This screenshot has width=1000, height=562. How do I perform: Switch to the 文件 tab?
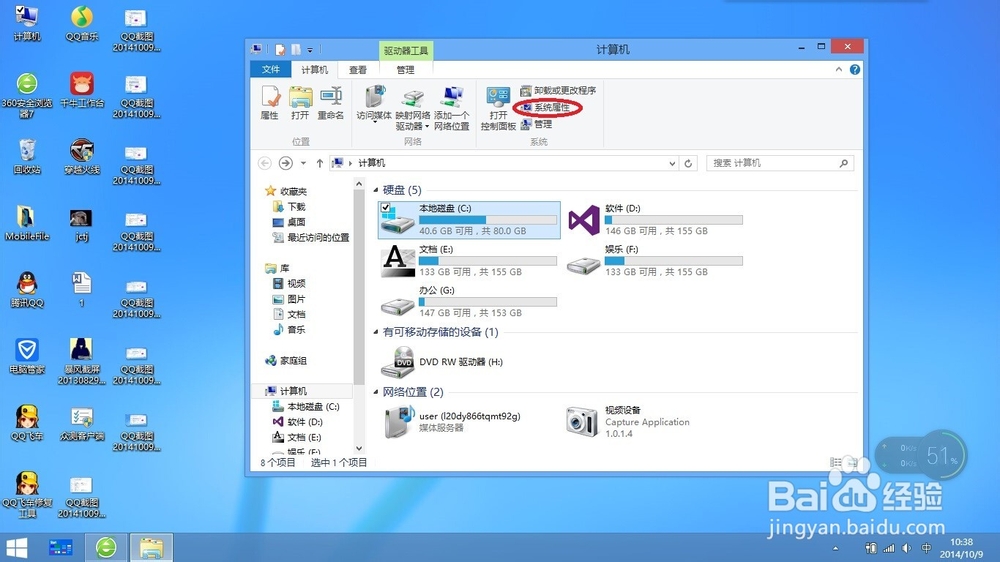(x=270, y=70)
